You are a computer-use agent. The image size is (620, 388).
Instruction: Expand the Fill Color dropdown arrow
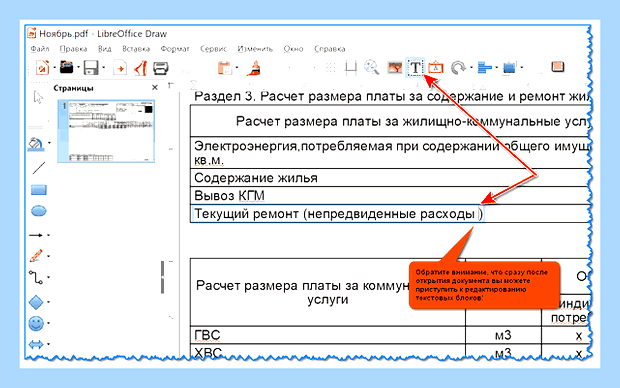[x=49, y=143]
